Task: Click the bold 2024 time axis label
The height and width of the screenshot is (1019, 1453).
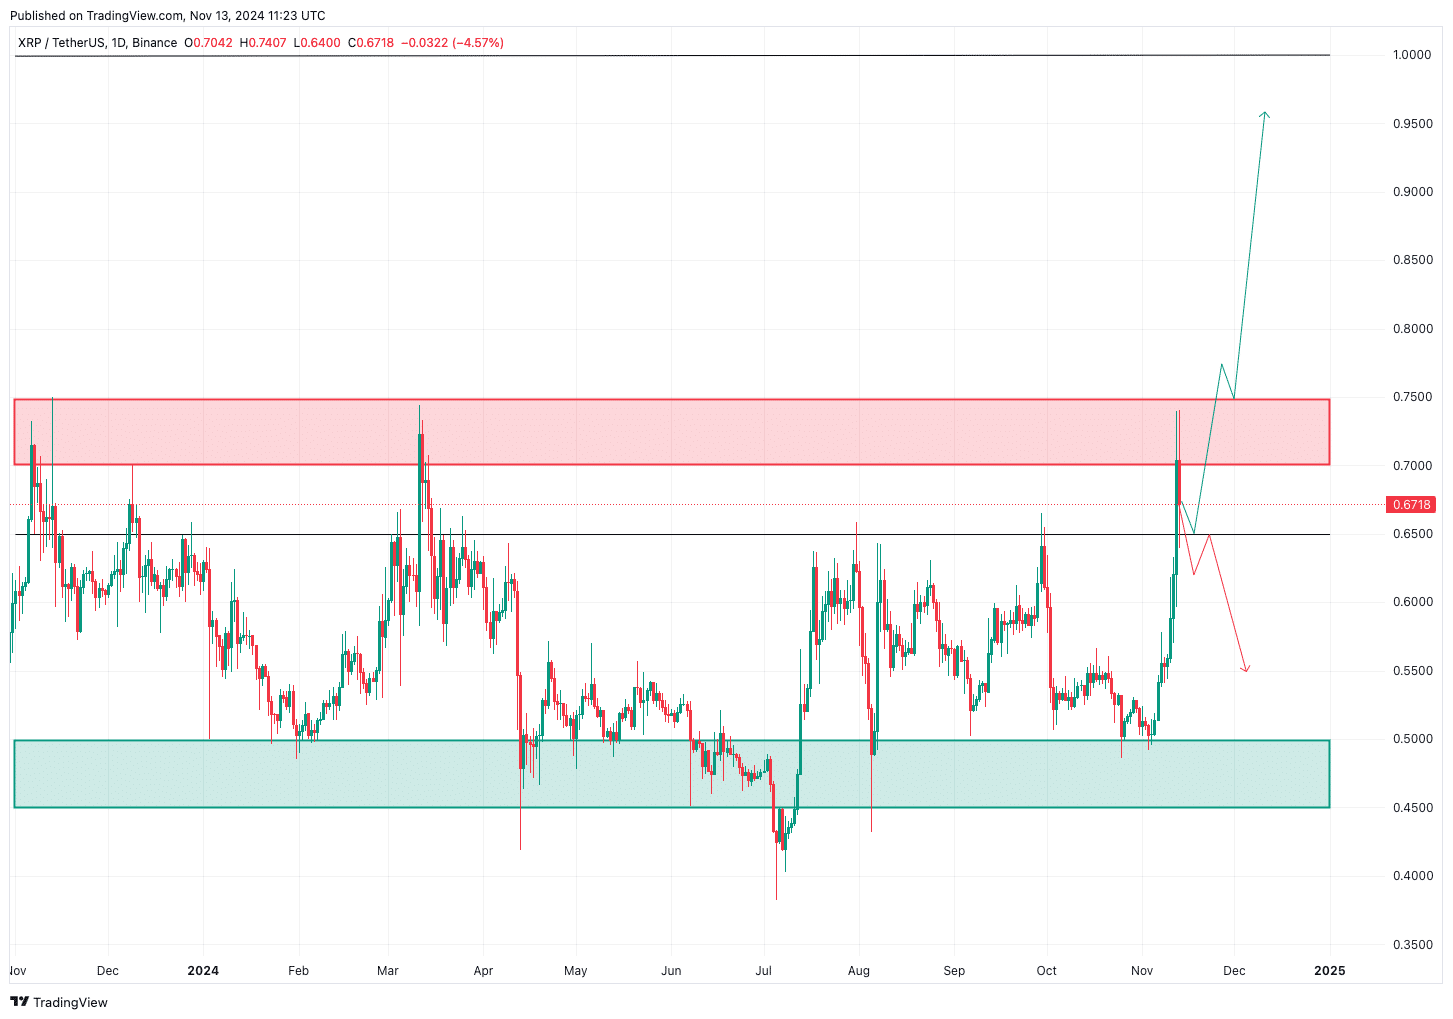Action: point(203,971)
